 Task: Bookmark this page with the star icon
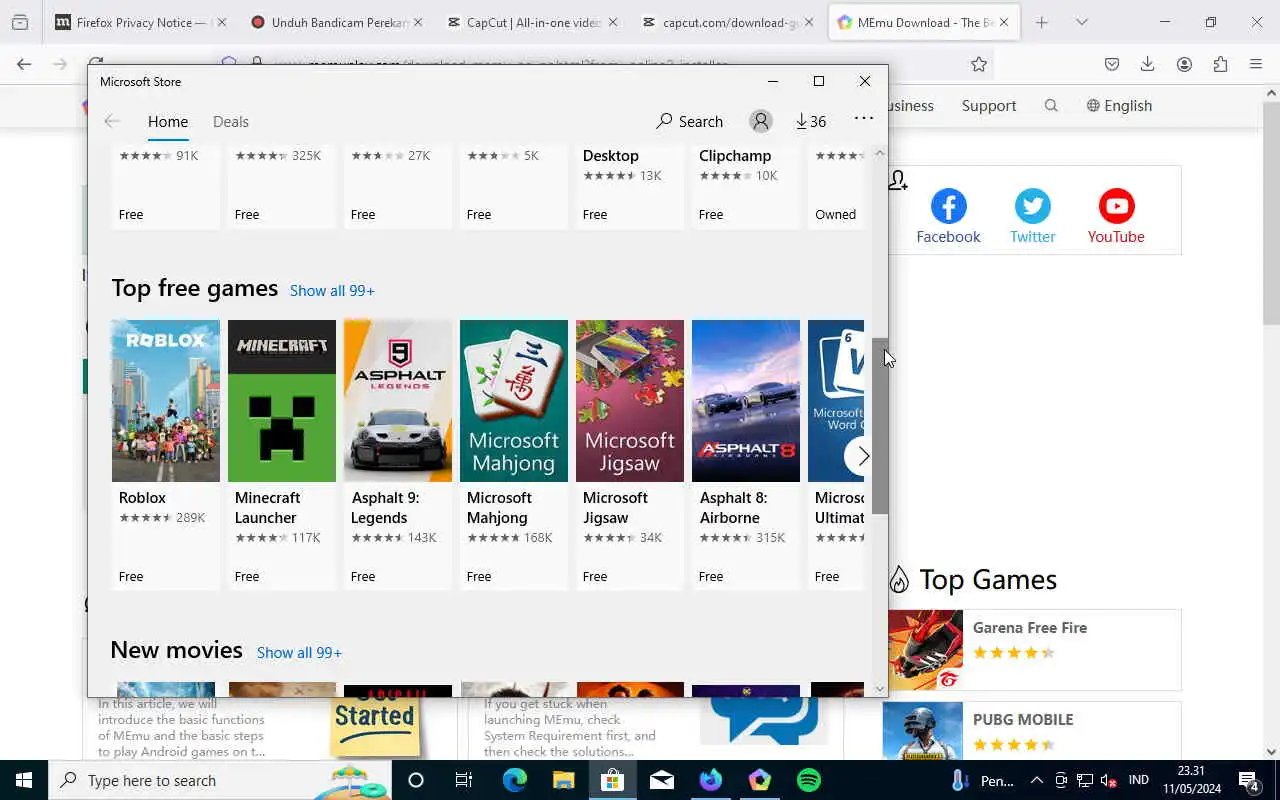point(979,64)
